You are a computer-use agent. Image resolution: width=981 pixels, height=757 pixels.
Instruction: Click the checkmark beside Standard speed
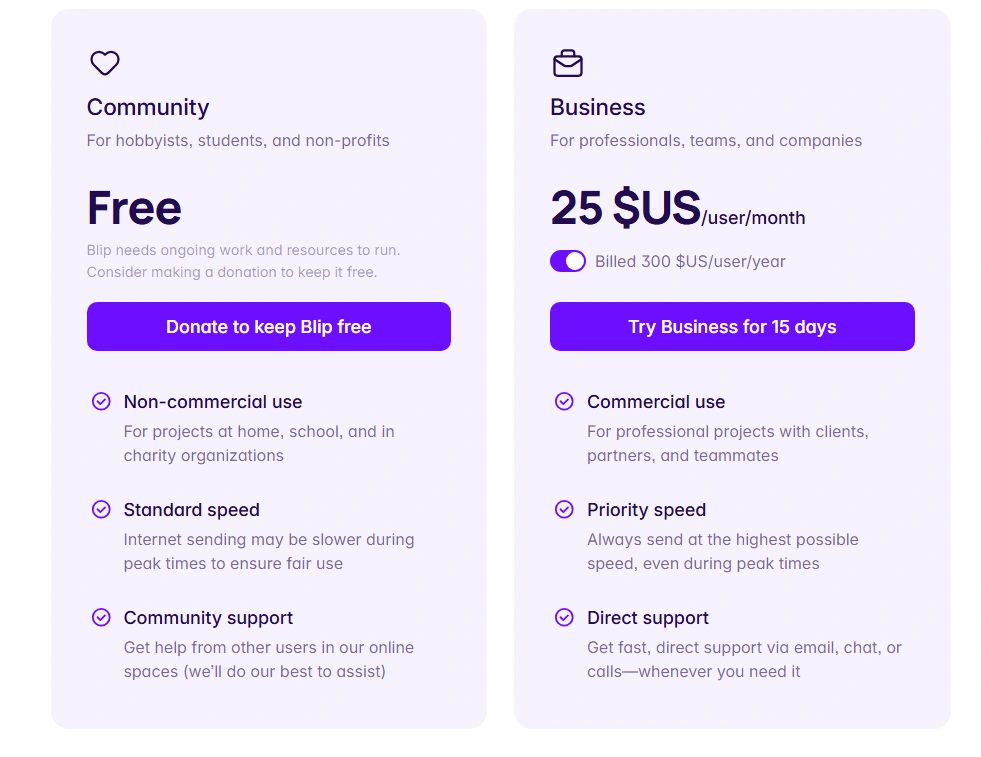101,509
